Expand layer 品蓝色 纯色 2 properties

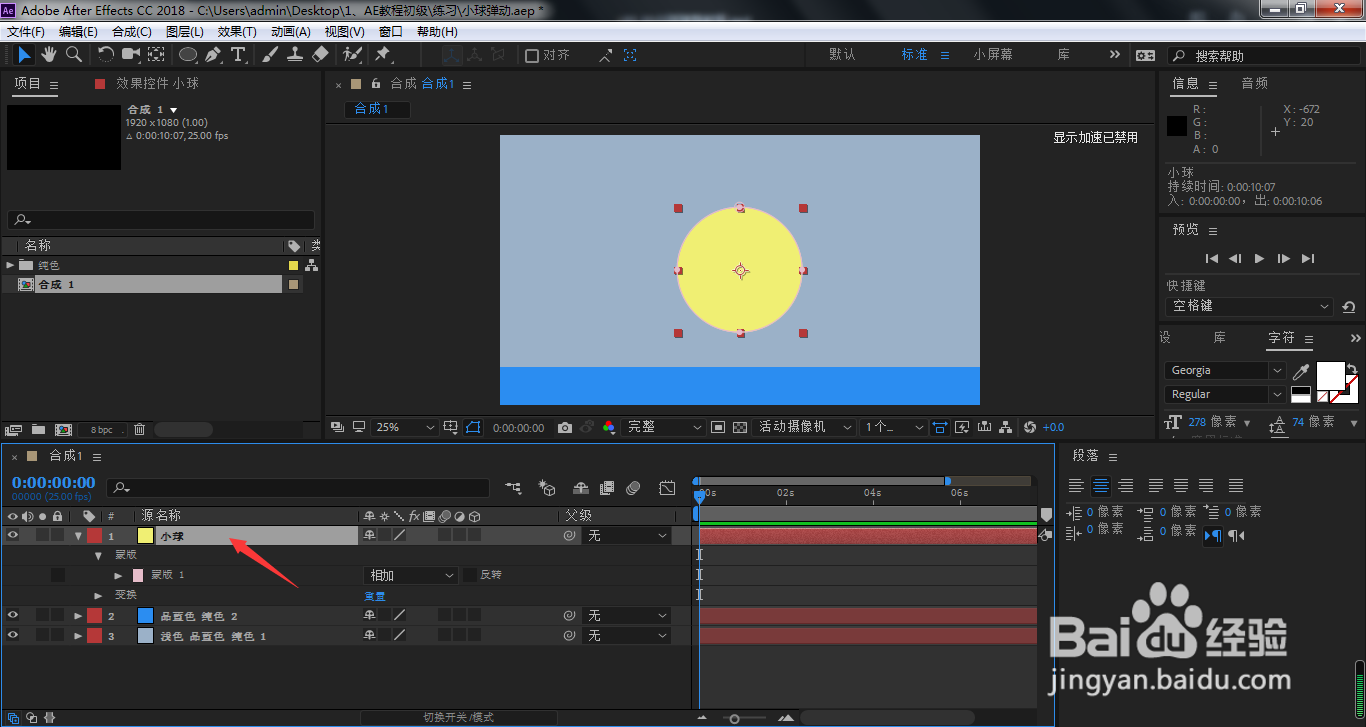[x=78, y=616]
